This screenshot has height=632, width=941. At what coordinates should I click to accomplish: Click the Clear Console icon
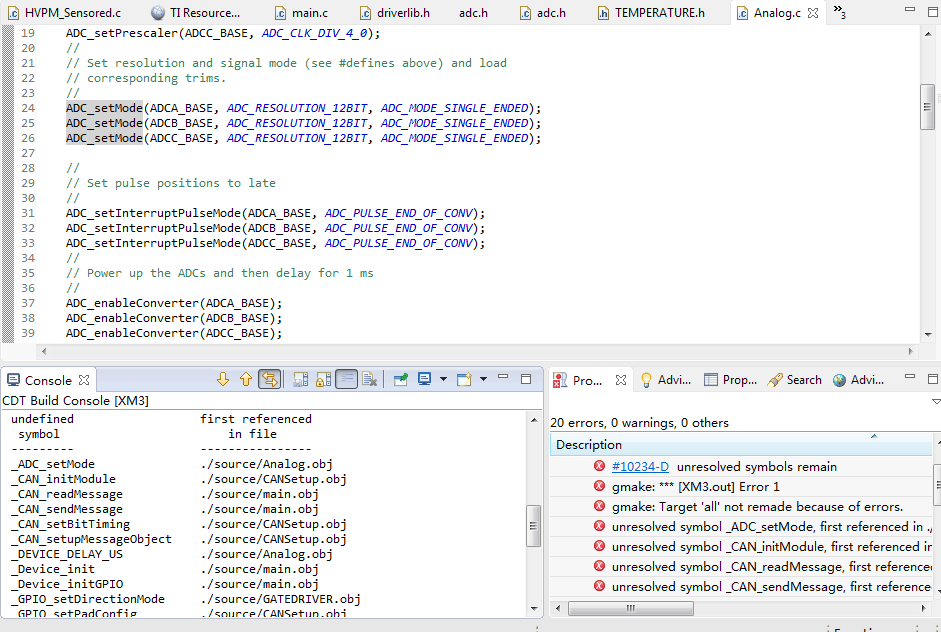pos(370,380)
